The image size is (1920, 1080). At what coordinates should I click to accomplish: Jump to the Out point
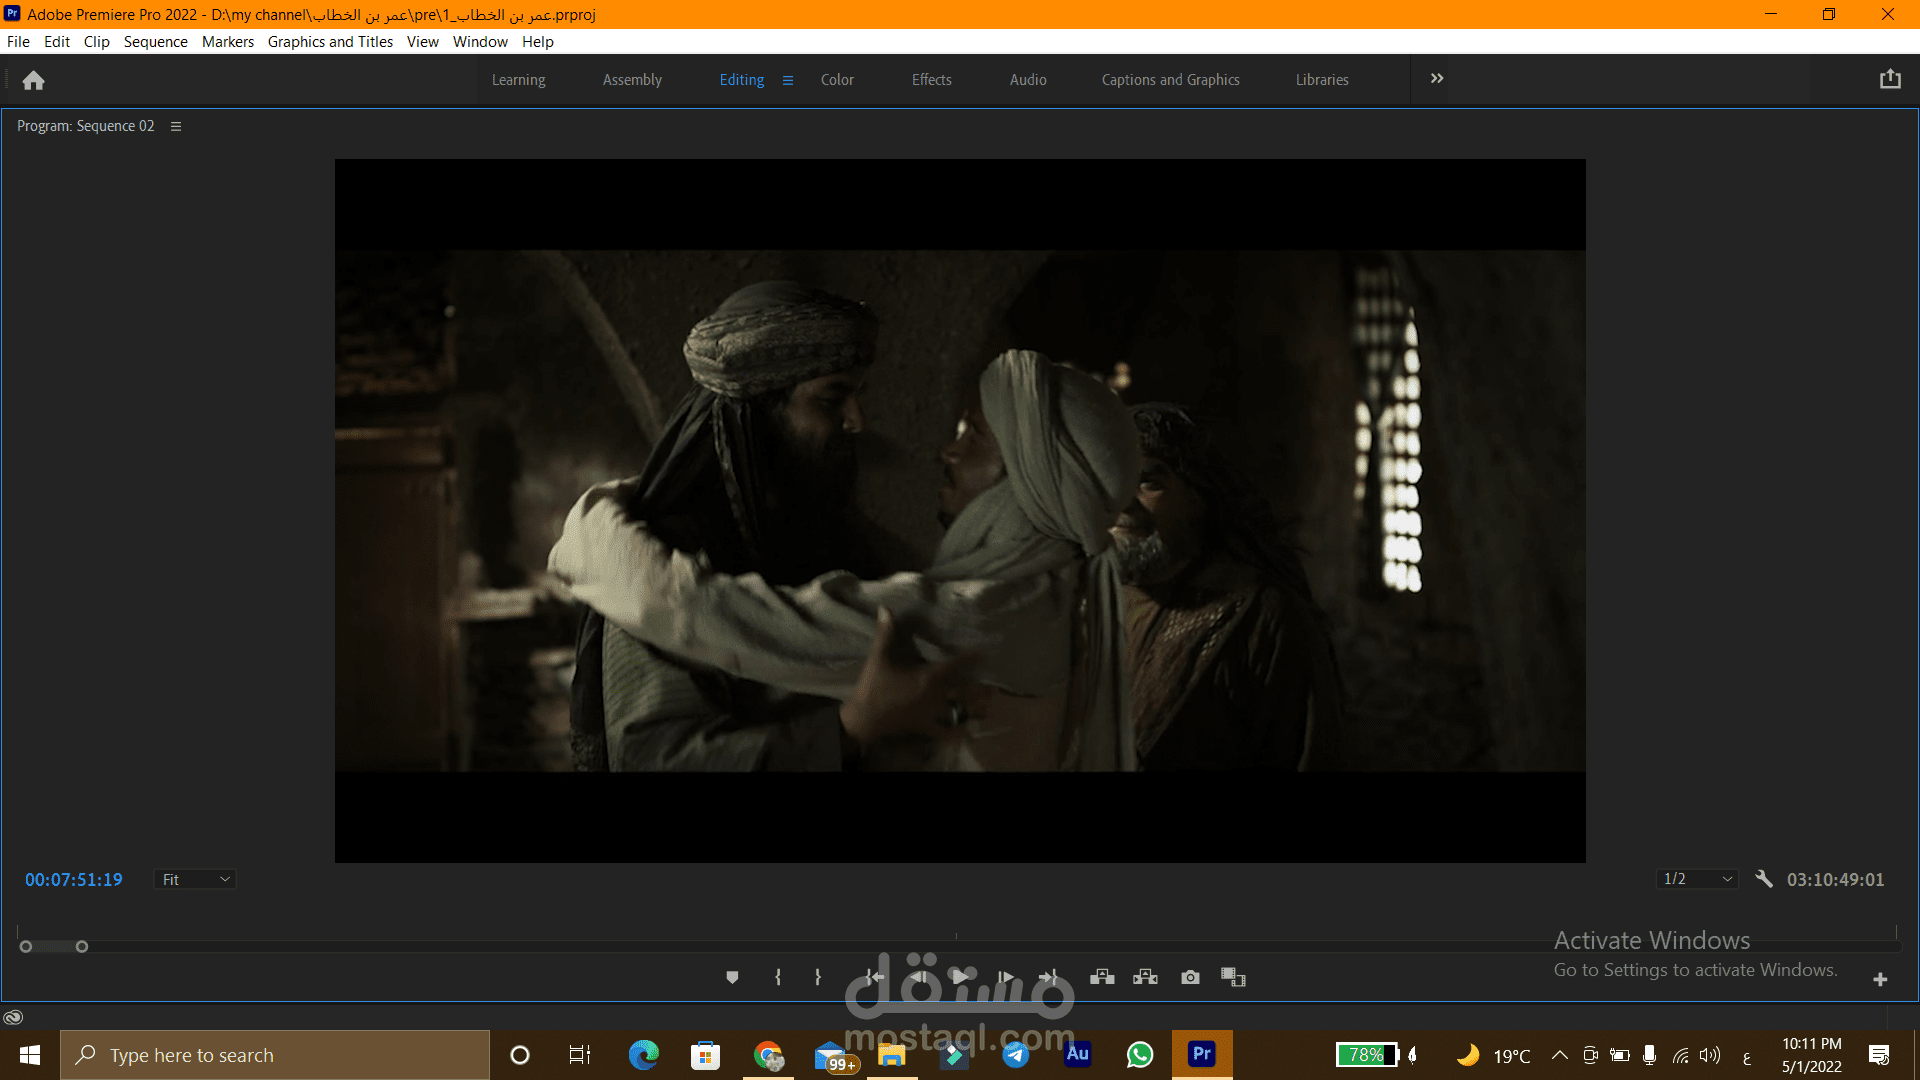(x=1047, y=977)
